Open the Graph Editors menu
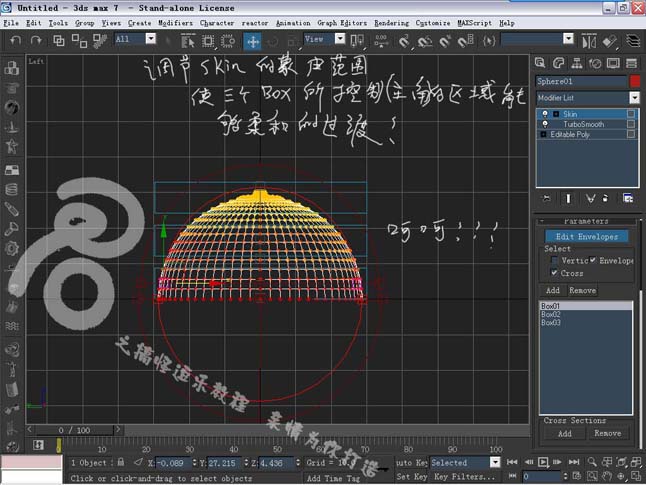Viewport: 646px width, 485px height. pos(342,23)
